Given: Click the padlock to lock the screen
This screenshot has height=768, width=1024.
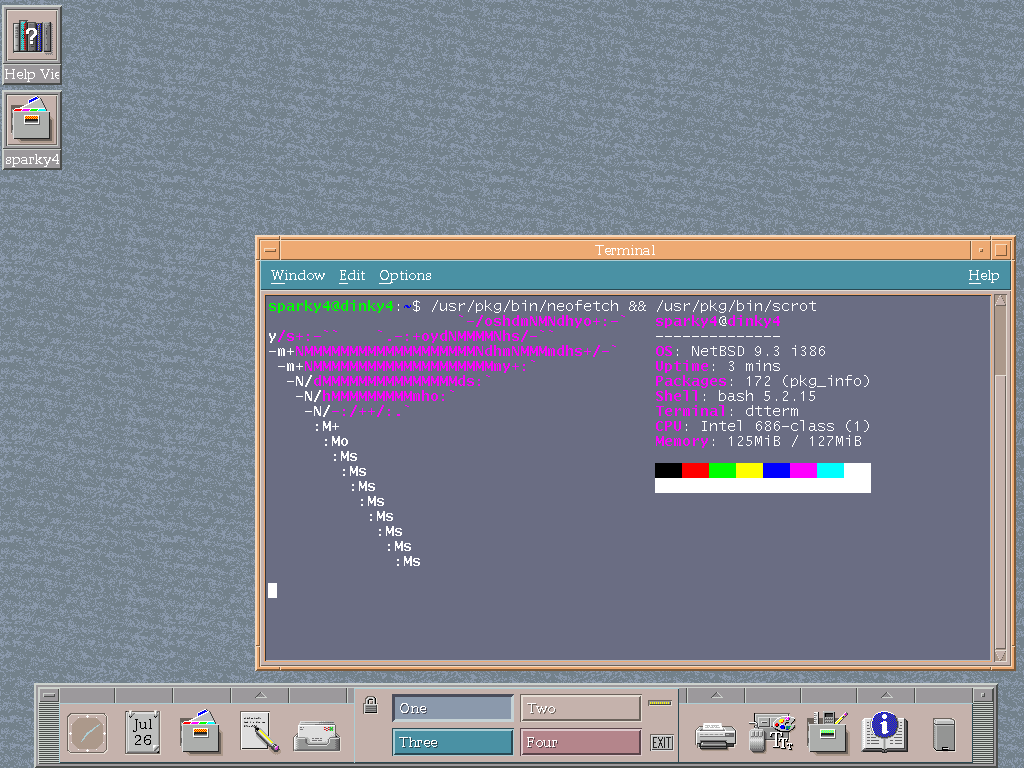Looking at the screenshot, I should (370, 706).
